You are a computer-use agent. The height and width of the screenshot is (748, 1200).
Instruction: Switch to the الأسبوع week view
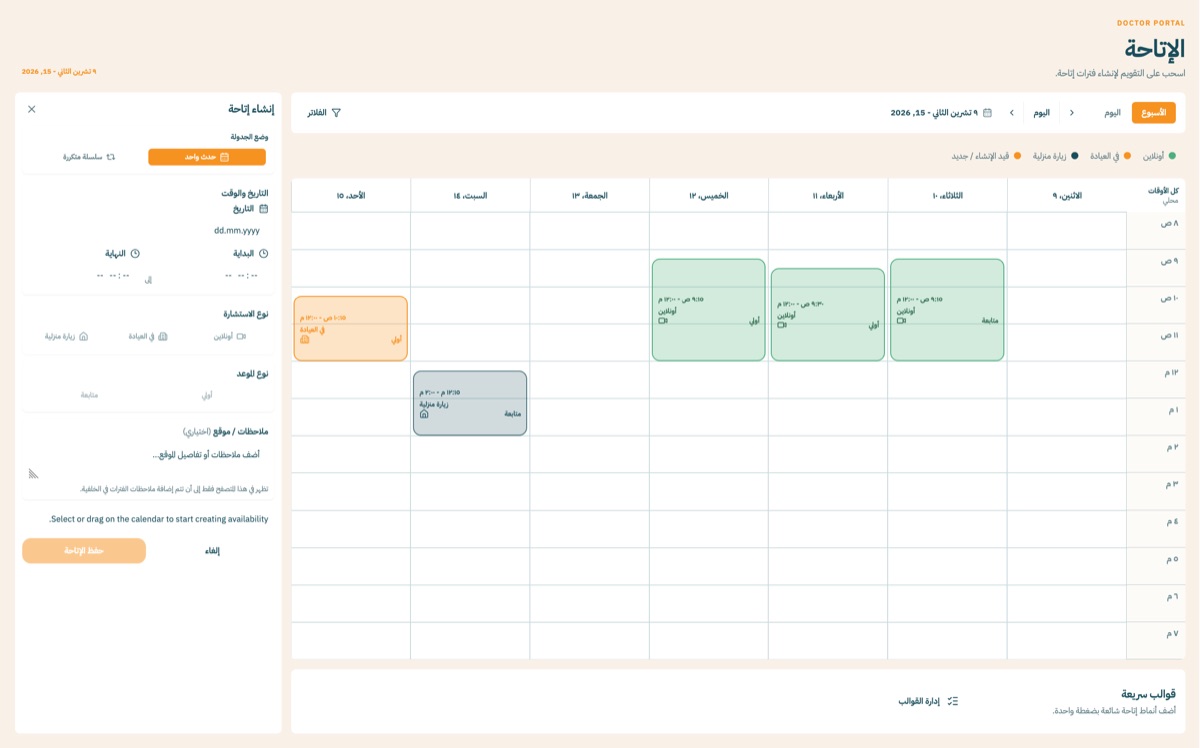1153,113
